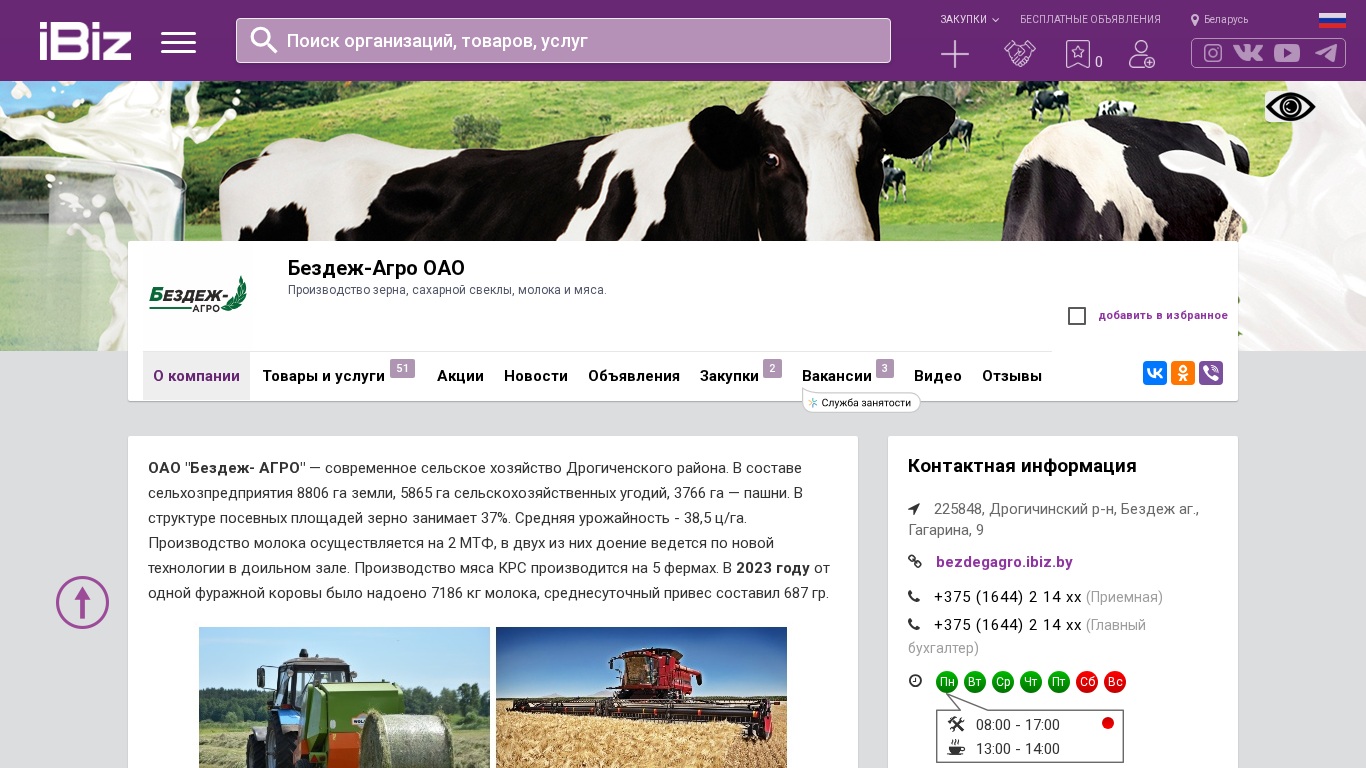The width and height of the screenshot is (1366, 768).
Task: Select Tuesday (Вт) schedule day
Action: (x=975, y=682)
